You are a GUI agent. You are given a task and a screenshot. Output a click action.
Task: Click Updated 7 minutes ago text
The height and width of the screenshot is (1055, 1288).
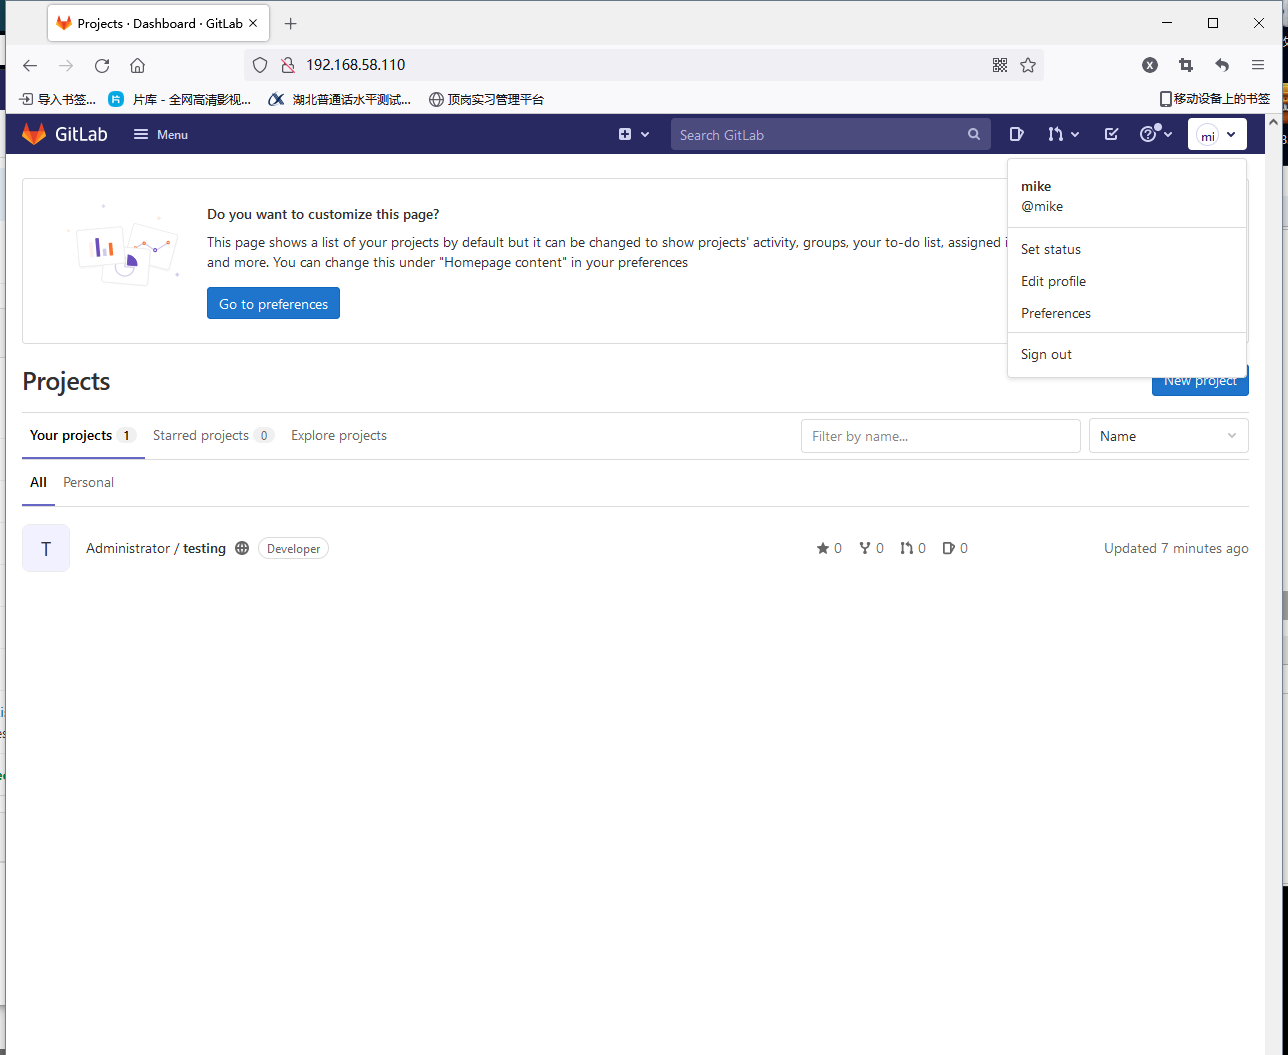point(1176,548)
